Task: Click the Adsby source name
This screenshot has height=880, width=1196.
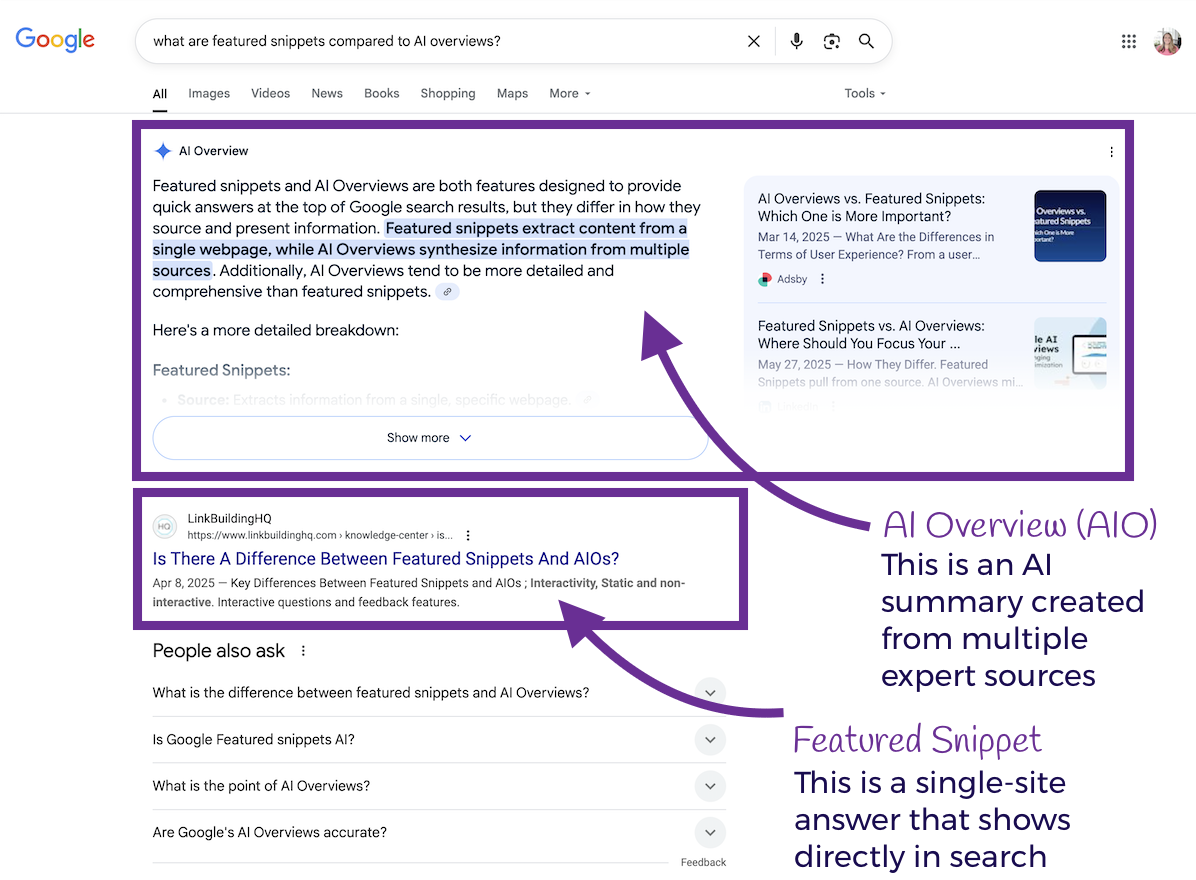Action: [792, 279]
